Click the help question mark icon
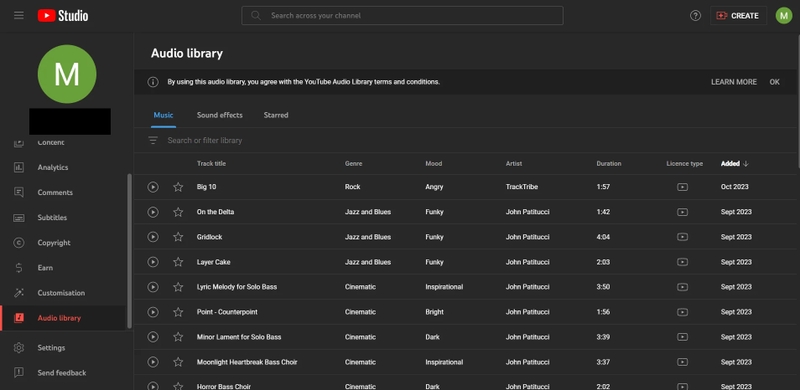This screenshot has width=800, height=390. tap(695, 16)
